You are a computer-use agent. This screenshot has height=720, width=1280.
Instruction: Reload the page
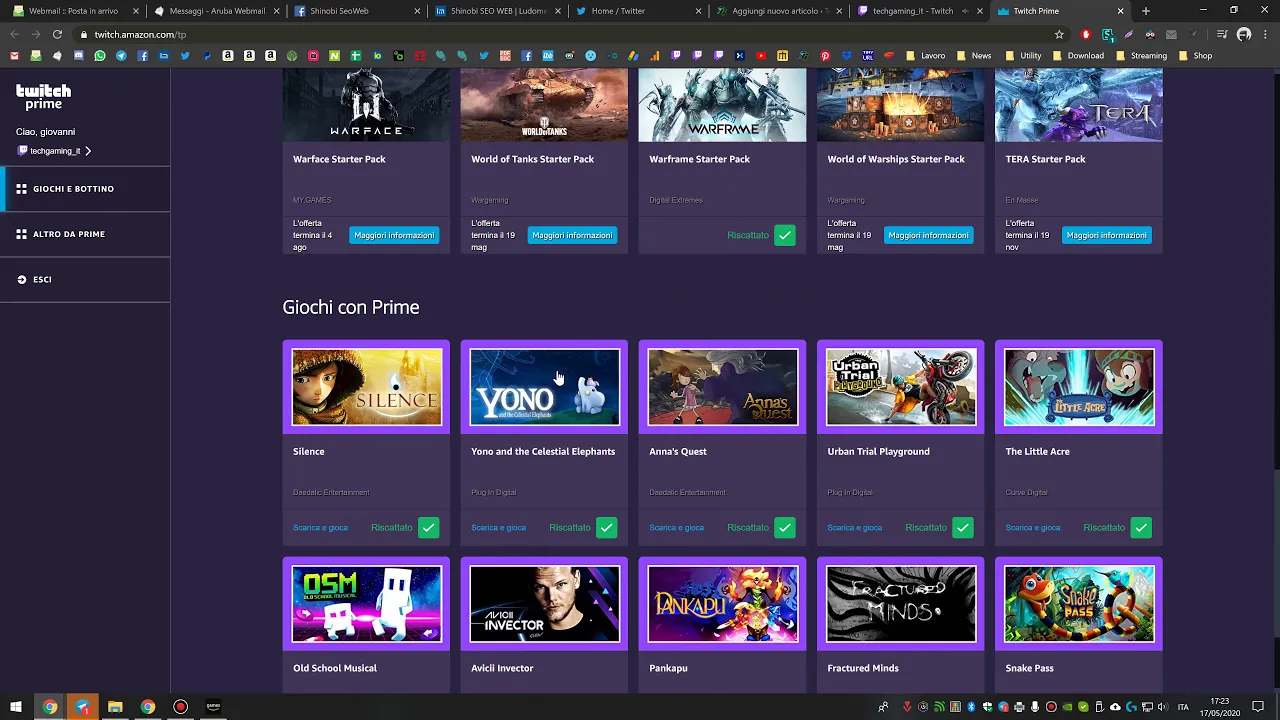coord(57,34)
